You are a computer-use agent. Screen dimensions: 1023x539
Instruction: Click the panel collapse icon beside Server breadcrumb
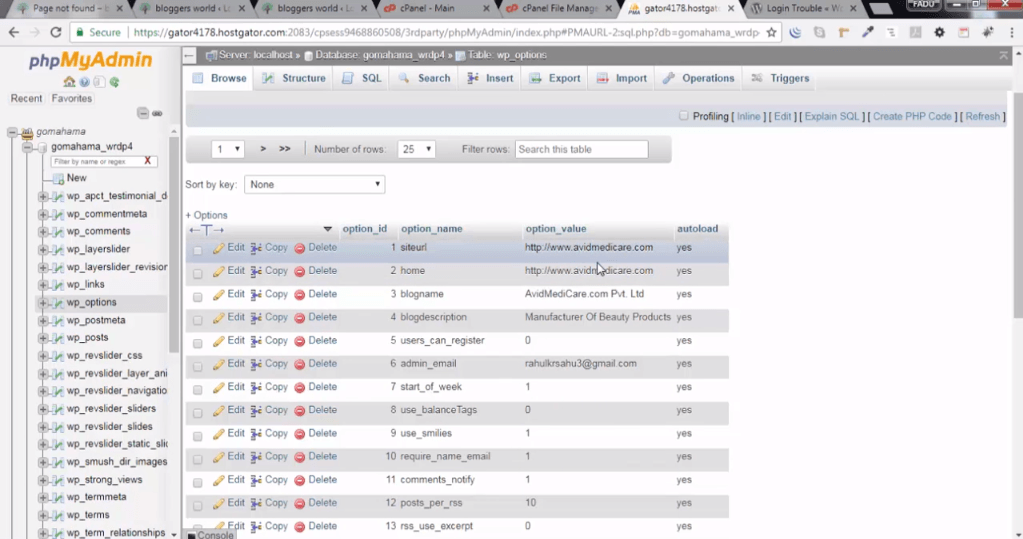click(x=189, y=55)
